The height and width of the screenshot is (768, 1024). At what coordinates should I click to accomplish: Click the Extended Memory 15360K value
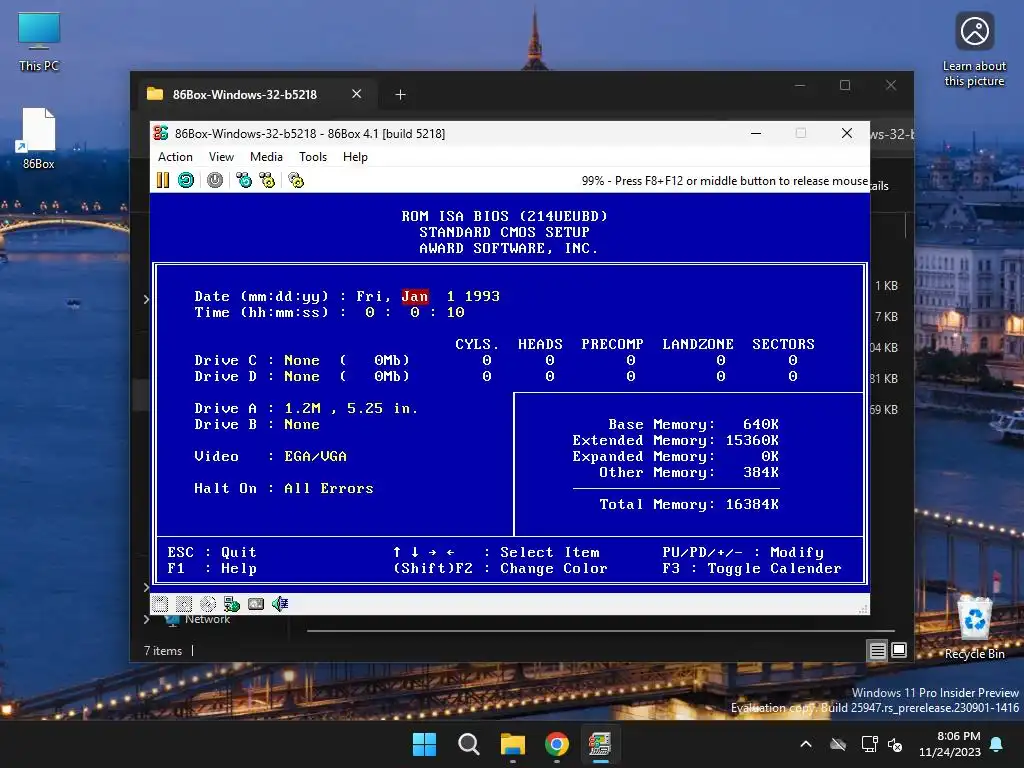[752, 440]
